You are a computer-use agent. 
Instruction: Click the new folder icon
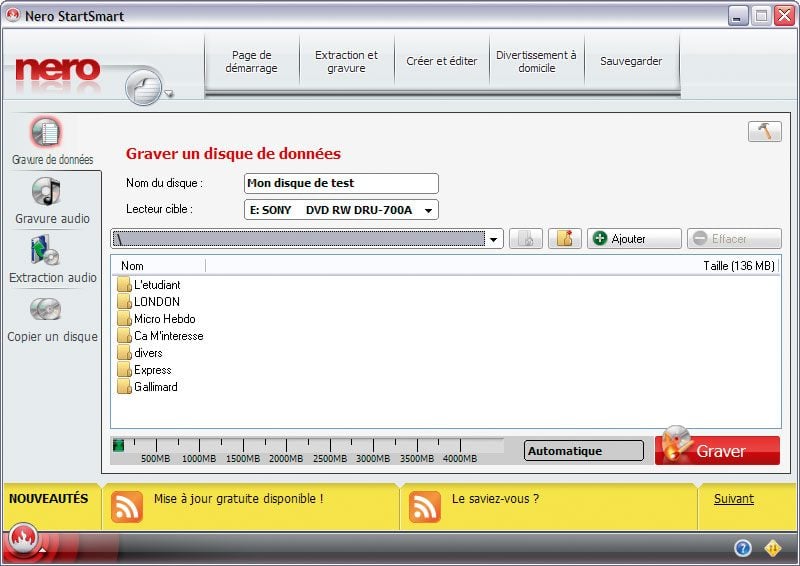564,239
